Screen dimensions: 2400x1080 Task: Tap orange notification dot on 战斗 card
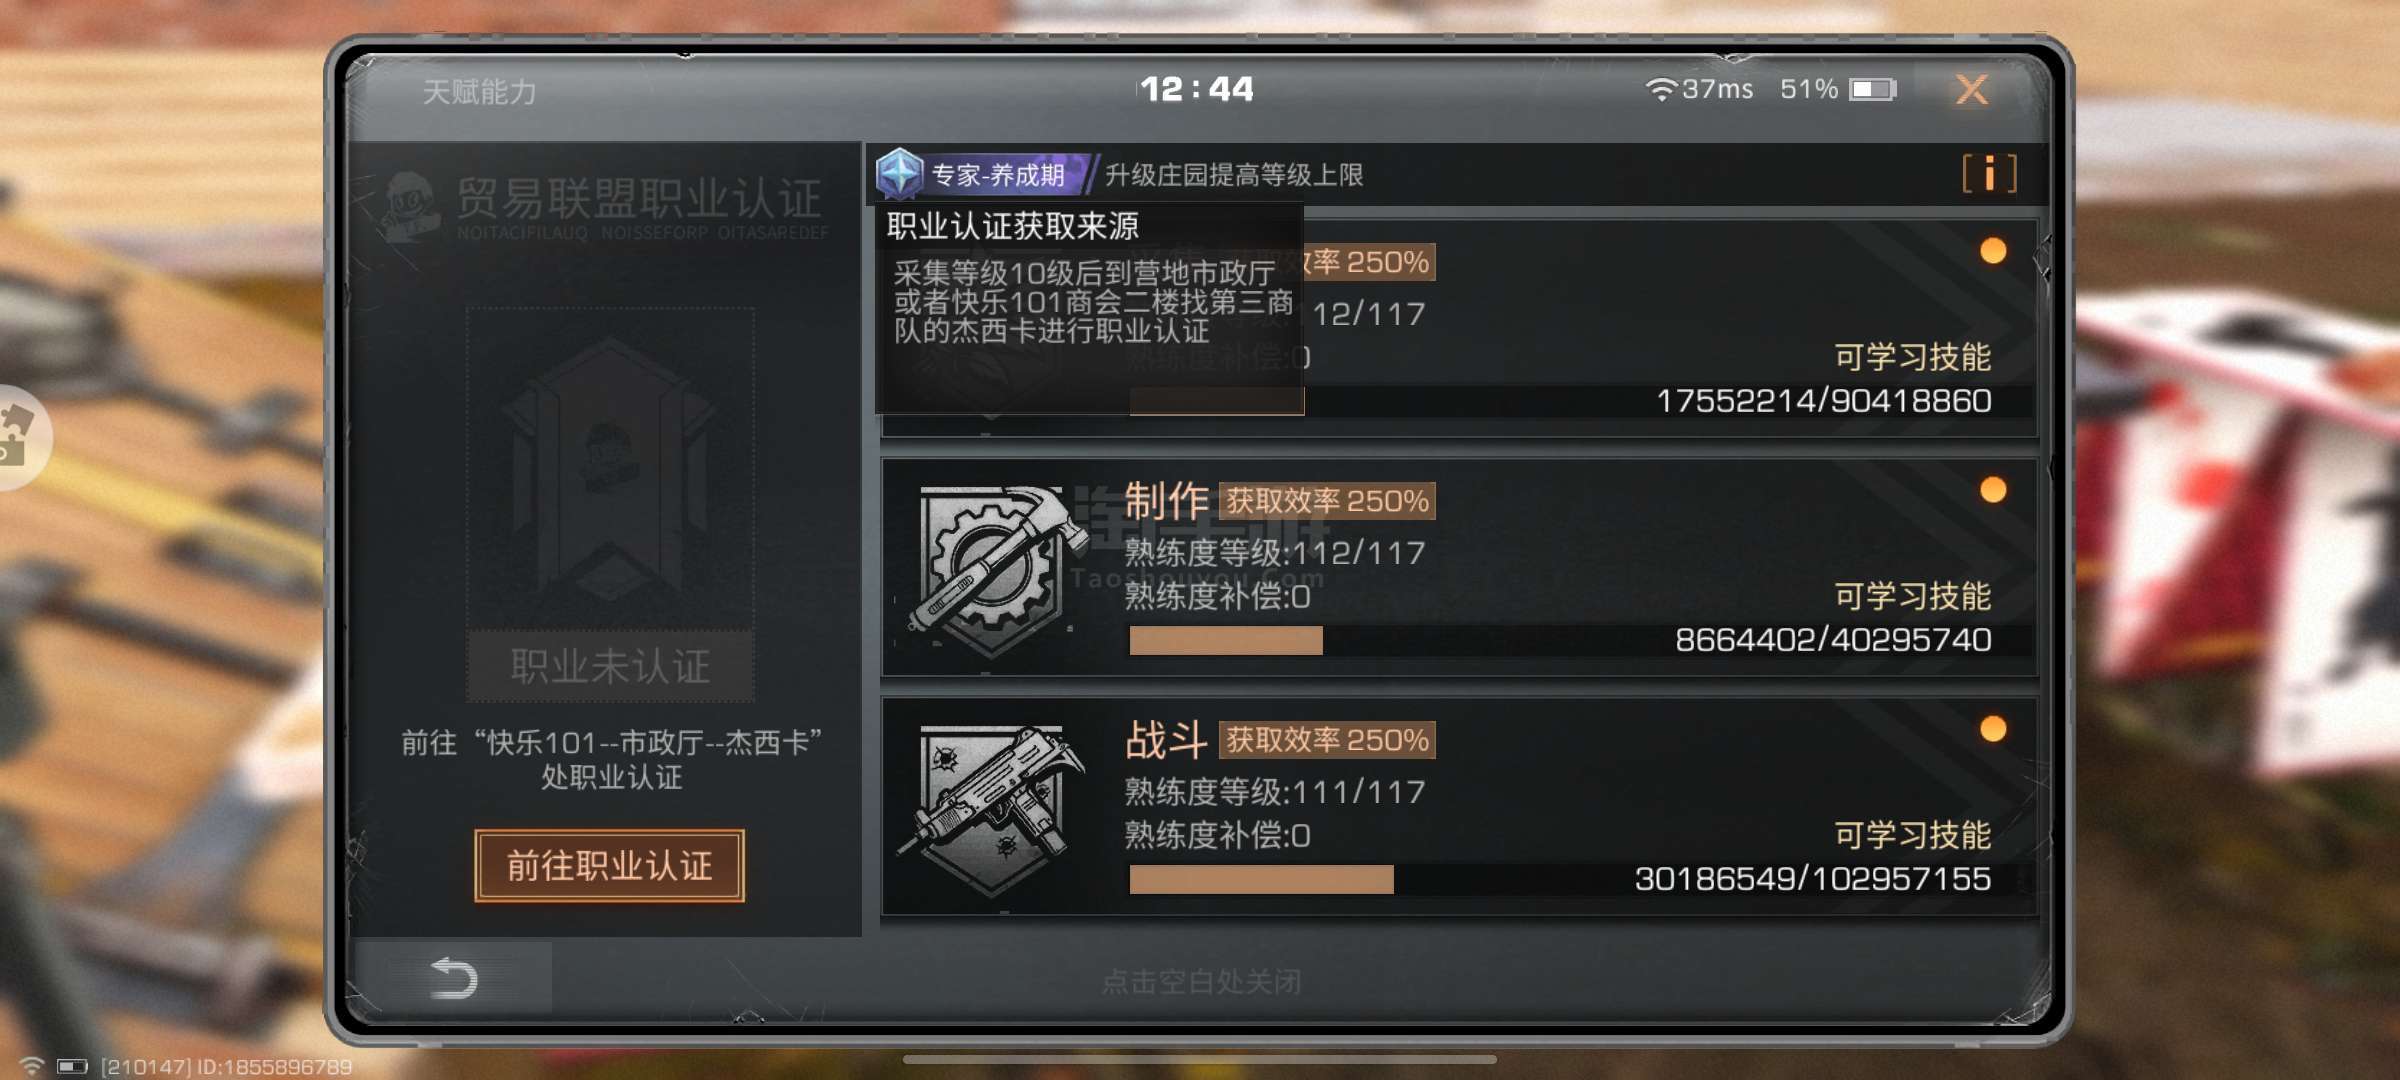[x=1993, y=729]
